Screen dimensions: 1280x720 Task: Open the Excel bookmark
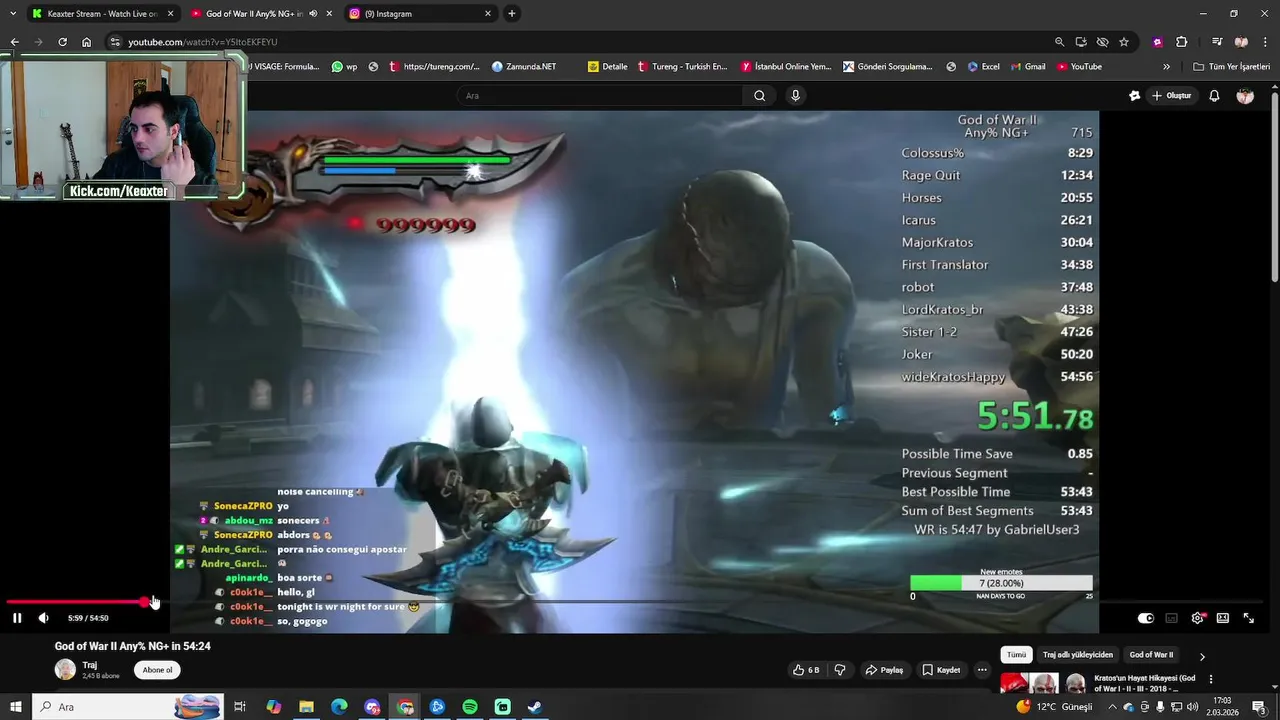pyautogui.click(x=983, y=67)
